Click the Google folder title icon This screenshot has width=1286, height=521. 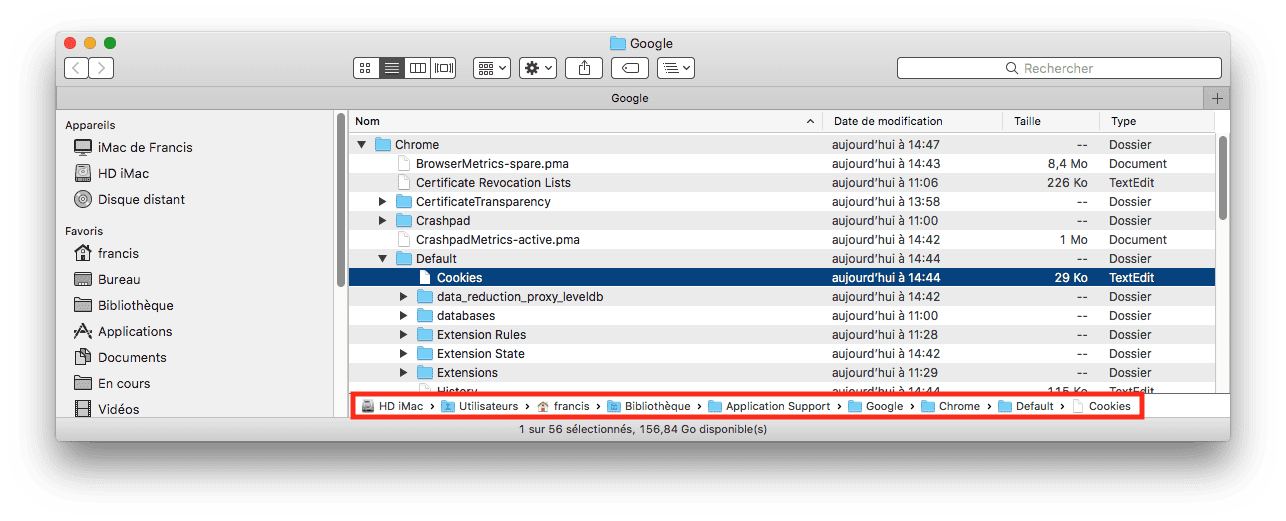pyautogui.click(x=617, y=44)
